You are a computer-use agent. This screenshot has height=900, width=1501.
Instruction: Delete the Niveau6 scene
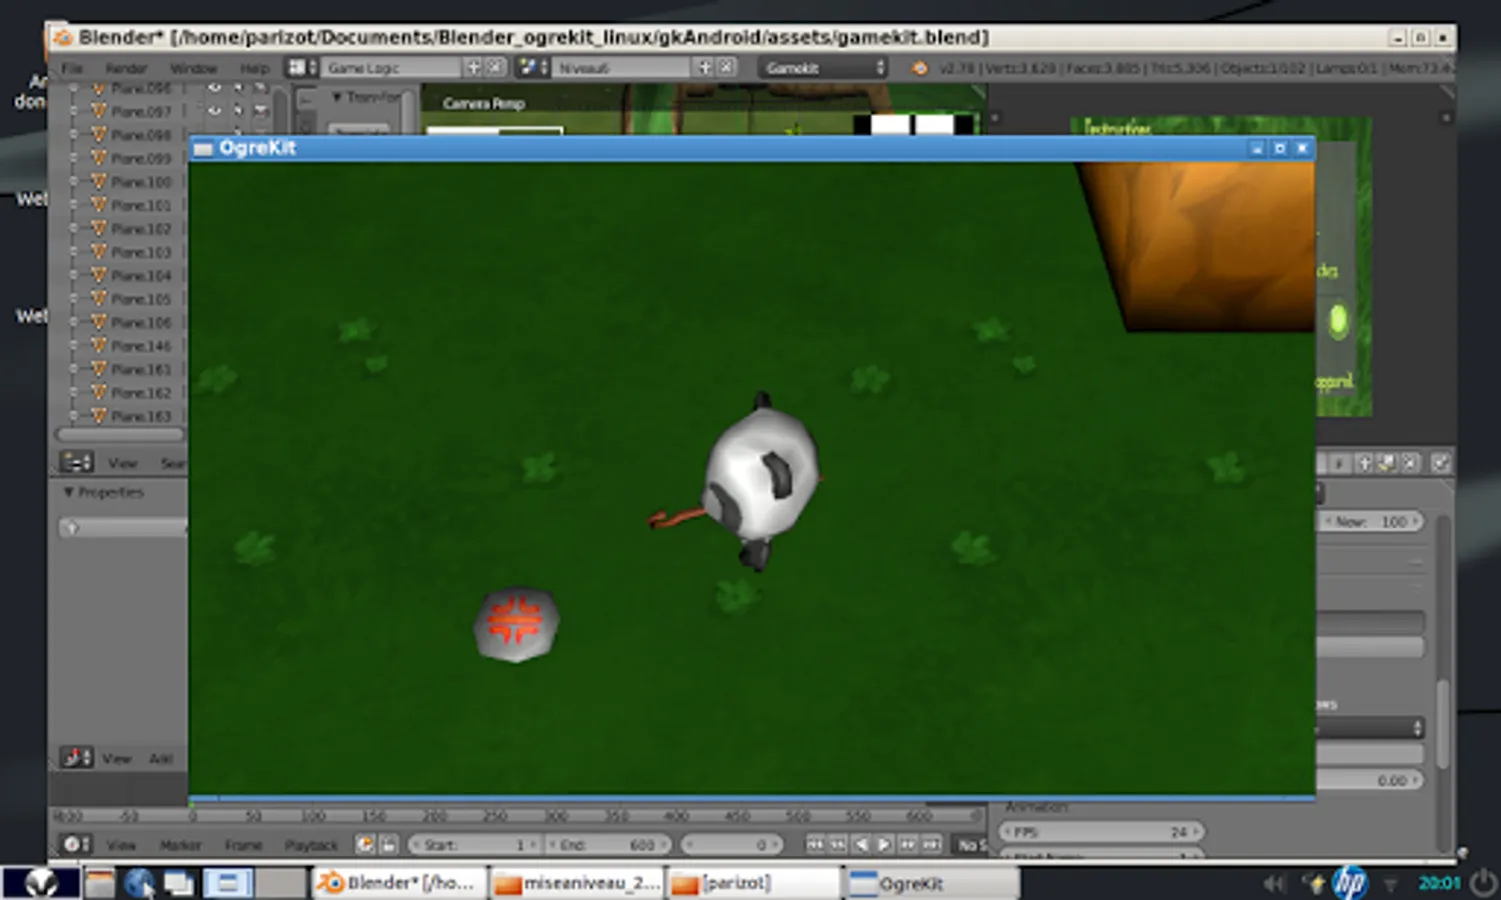[x=727, y=67]
